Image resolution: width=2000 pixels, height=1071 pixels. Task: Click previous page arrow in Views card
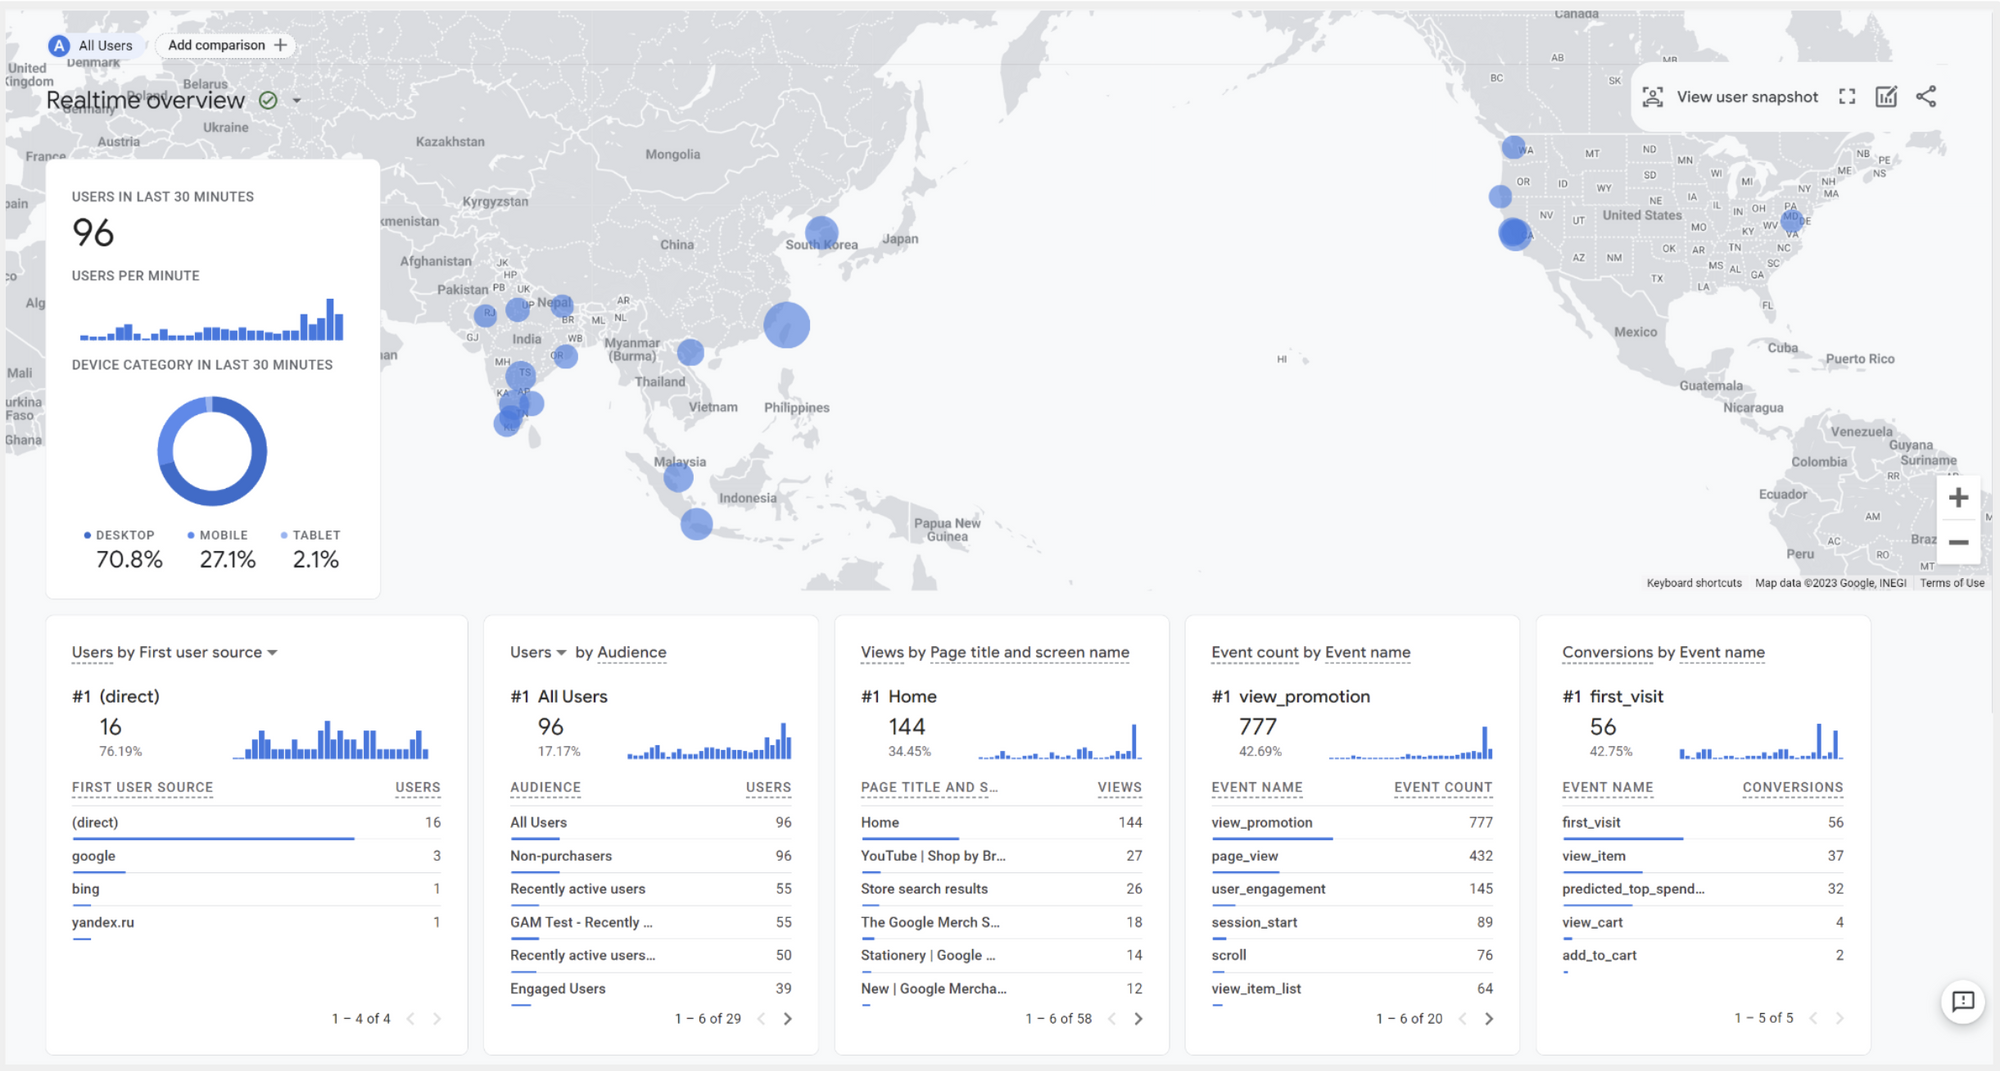[1112, 1019]
